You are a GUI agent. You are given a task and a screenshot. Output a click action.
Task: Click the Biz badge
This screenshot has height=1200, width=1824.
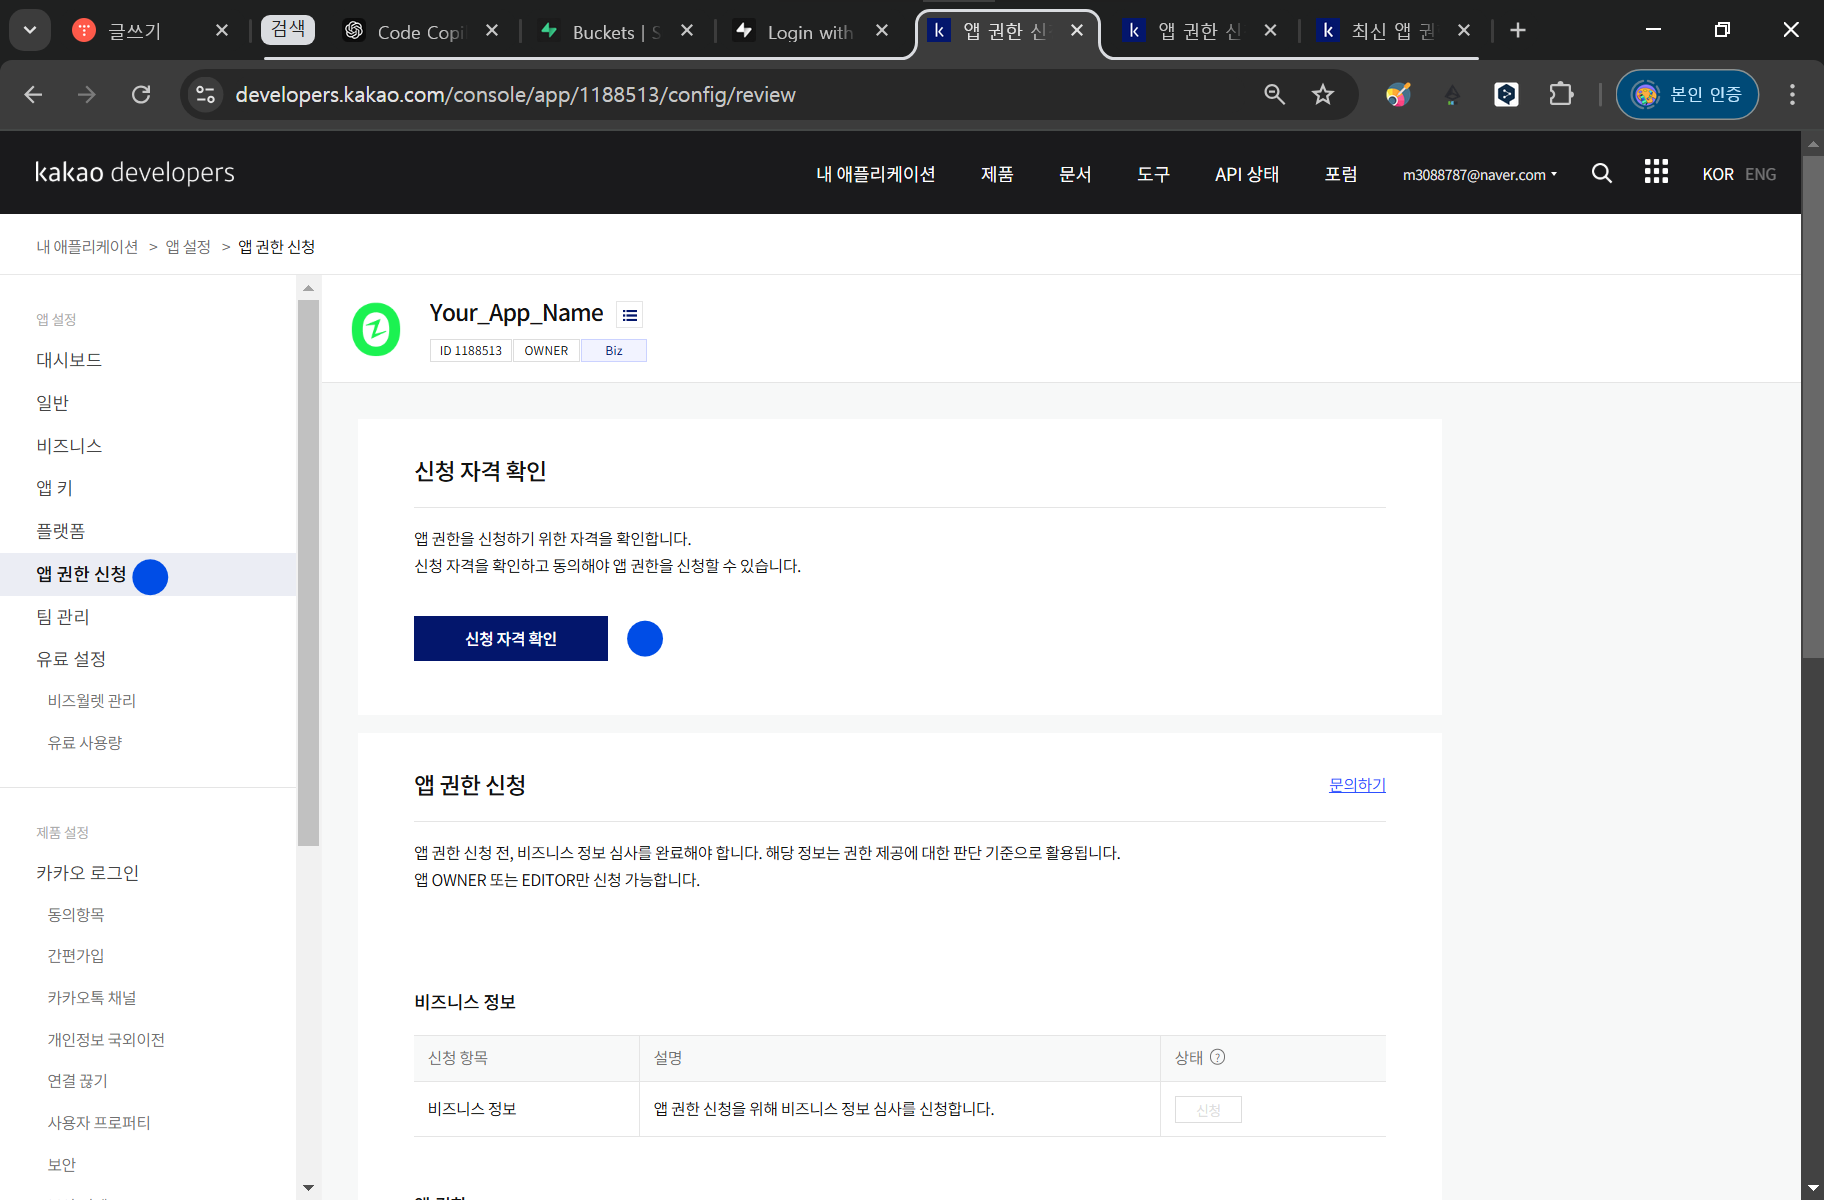[x=614, y=350]
